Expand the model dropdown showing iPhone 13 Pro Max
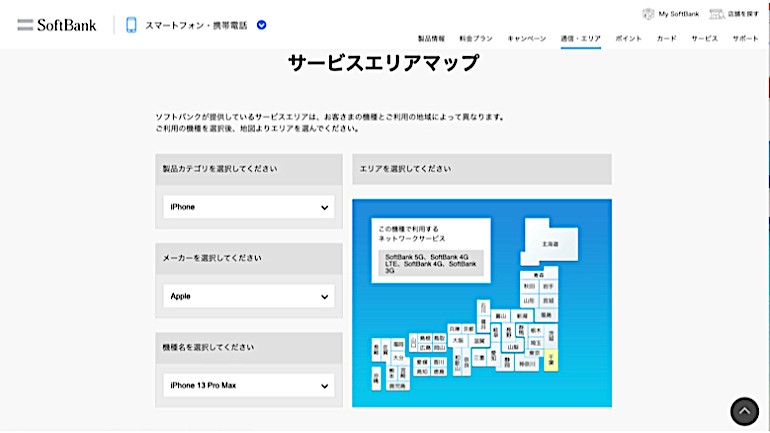Viewport: 770px width, 433px height. point(248,386)
